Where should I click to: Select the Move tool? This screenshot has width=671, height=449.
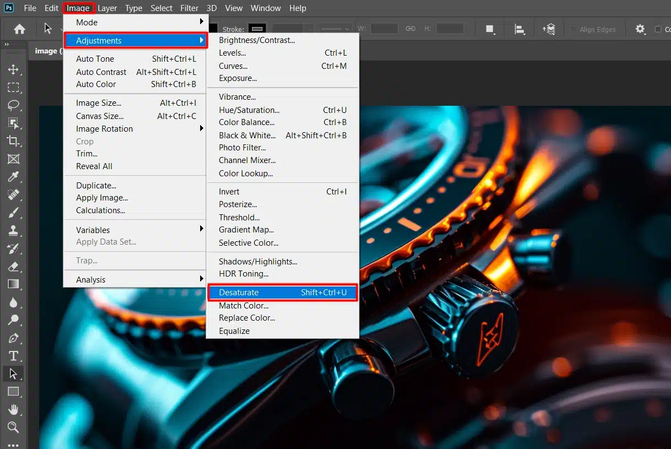[x=13, y=69]
